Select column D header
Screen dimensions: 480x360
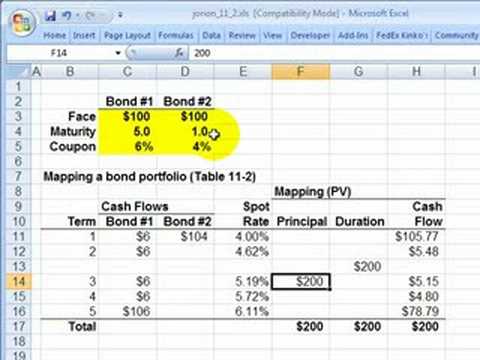click(185, 72)
